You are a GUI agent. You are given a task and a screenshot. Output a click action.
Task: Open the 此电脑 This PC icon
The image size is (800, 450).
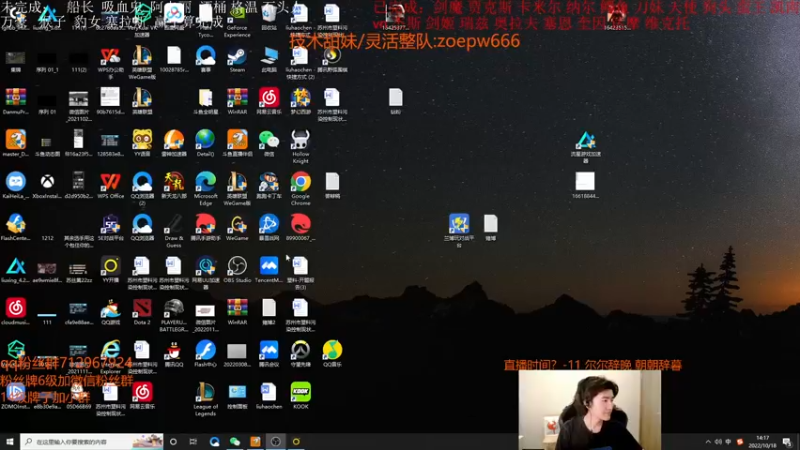[269, 60]
